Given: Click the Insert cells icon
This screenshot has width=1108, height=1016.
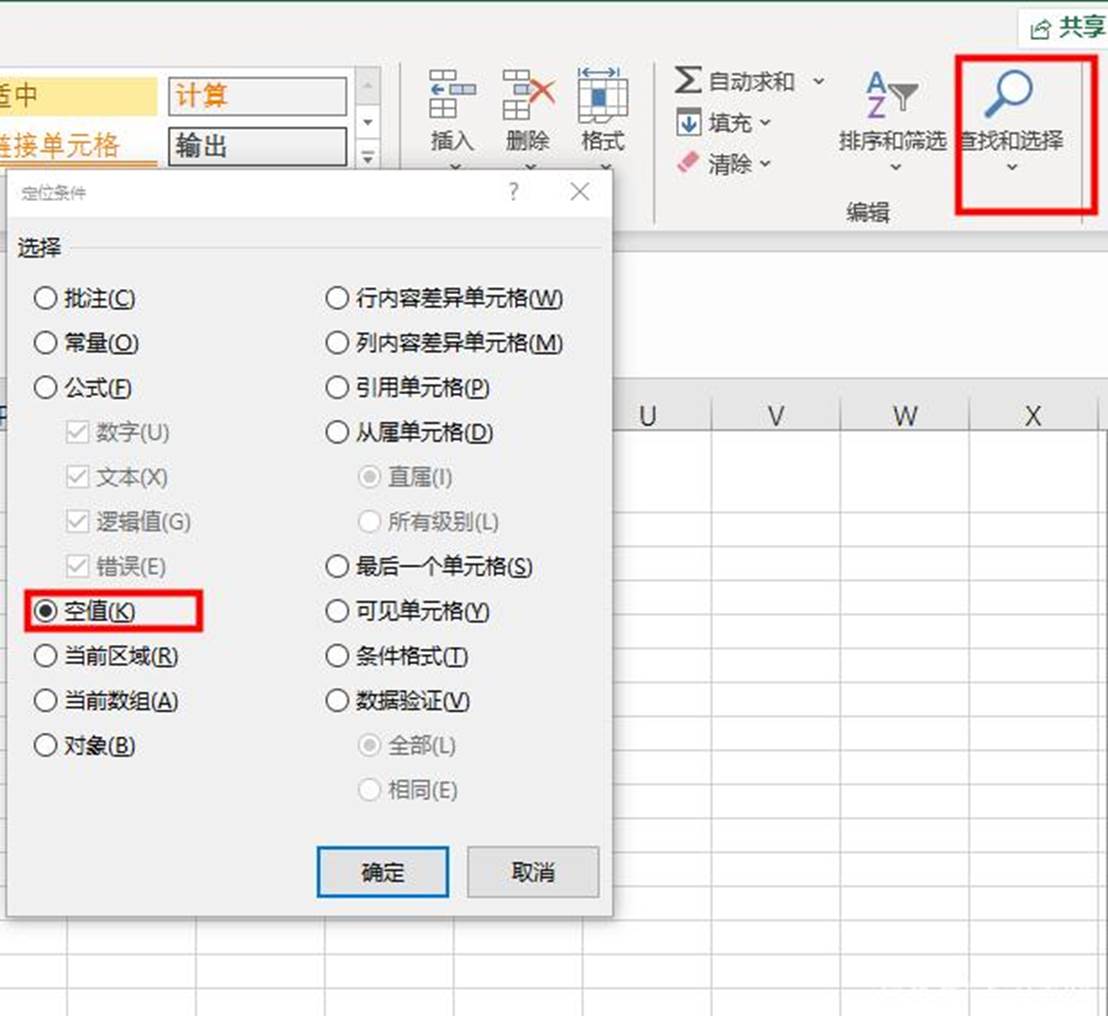Looking at the screenshot, I should click(452, 94).
